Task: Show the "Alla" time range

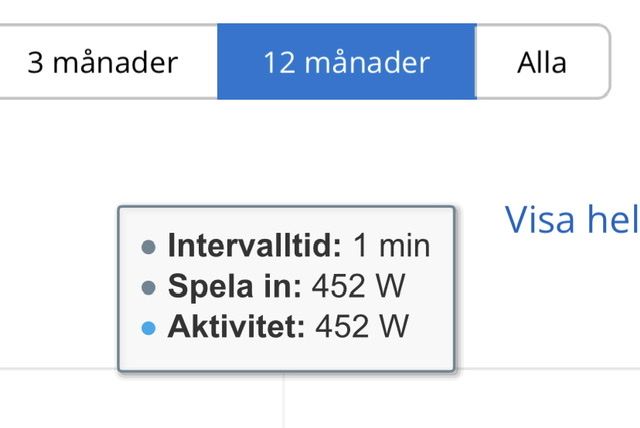Action: (x=542, y=62)
